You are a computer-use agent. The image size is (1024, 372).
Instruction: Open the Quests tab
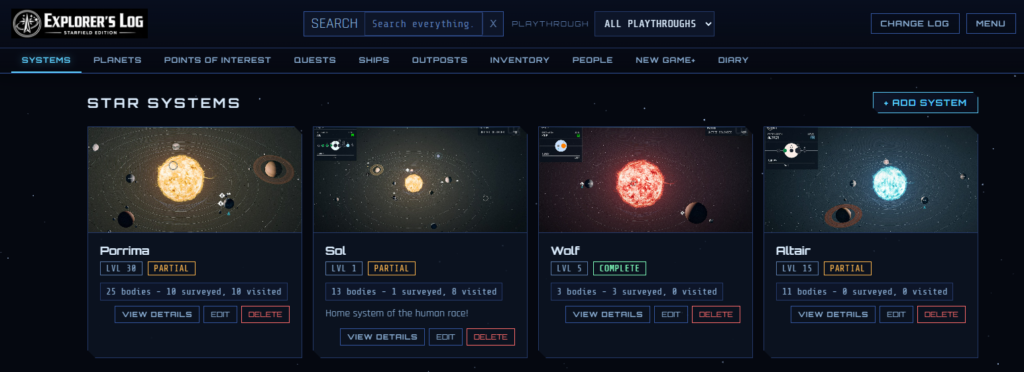tap(315, 60)
